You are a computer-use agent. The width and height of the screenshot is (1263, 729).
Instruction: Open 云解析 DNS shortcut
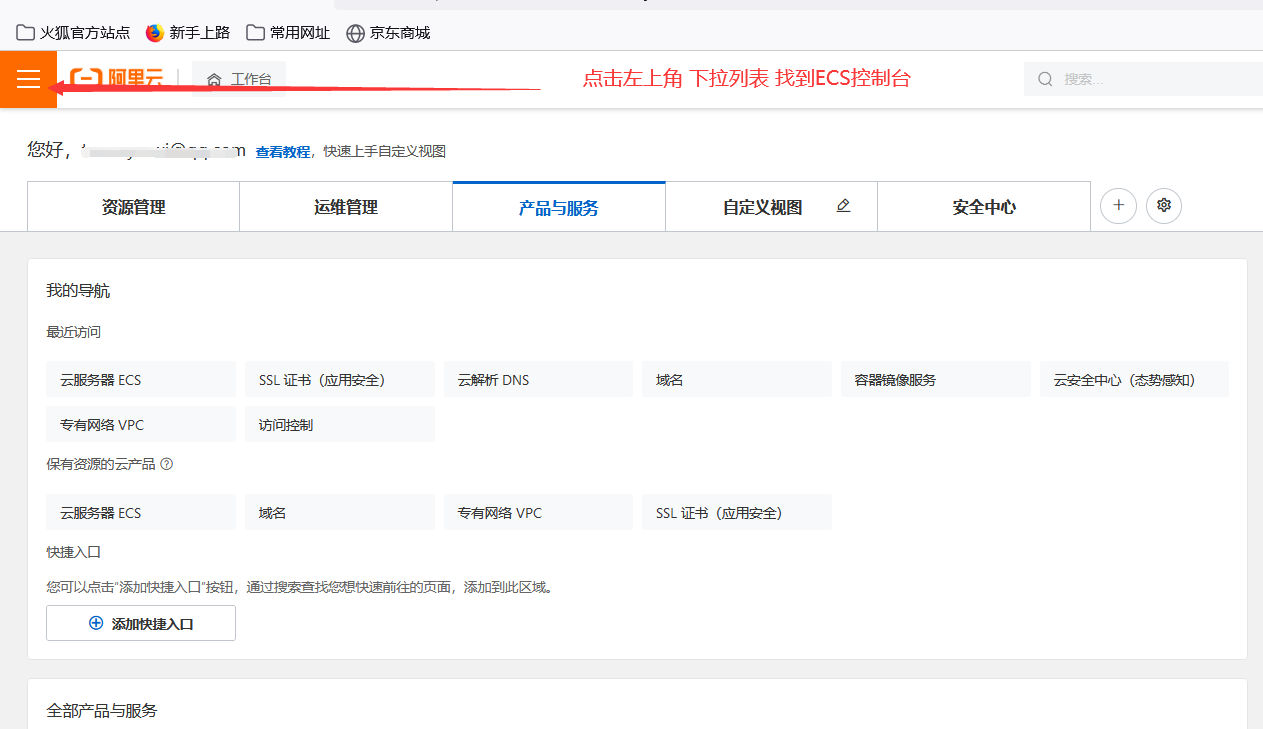pos(539,380)
